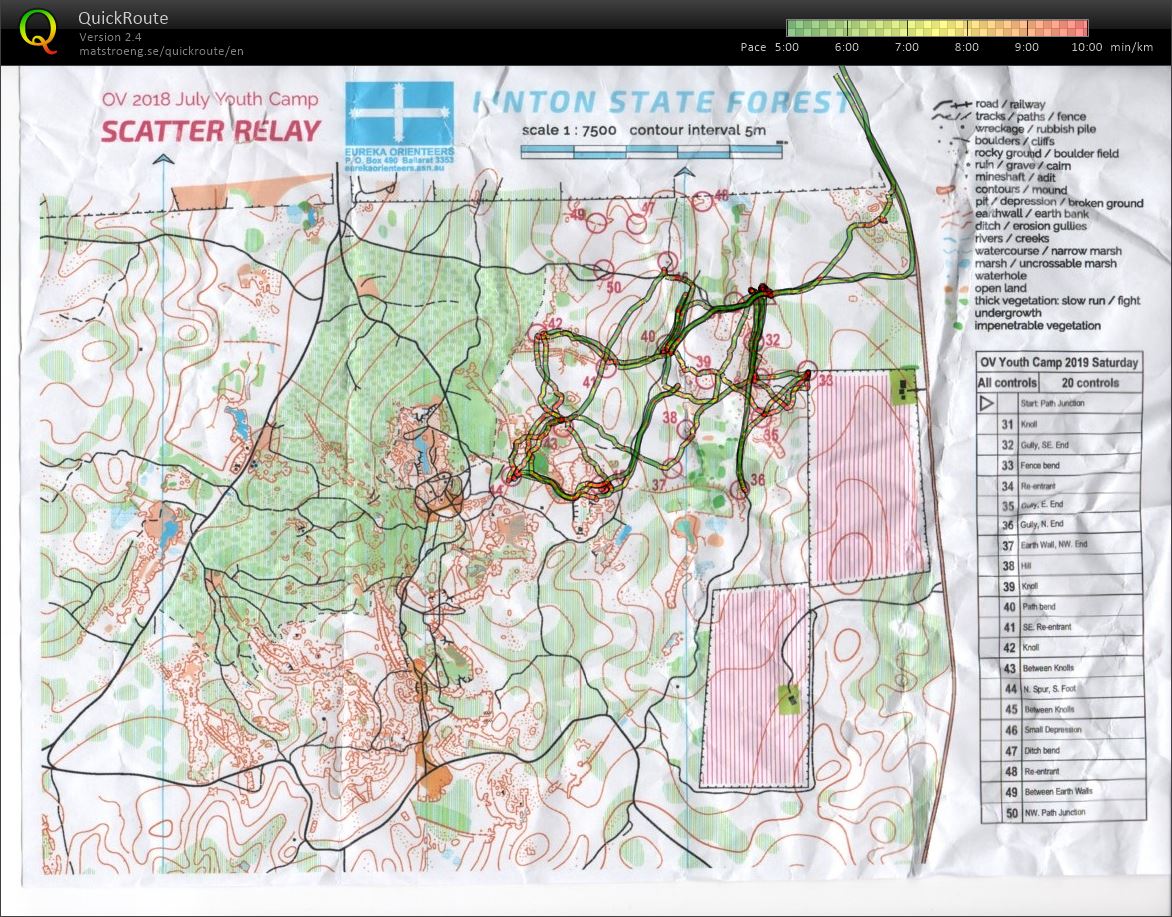This screenshot has width=1172, height=917.
Task: Click the 10:00 pace label
Action: point(1086,47)
